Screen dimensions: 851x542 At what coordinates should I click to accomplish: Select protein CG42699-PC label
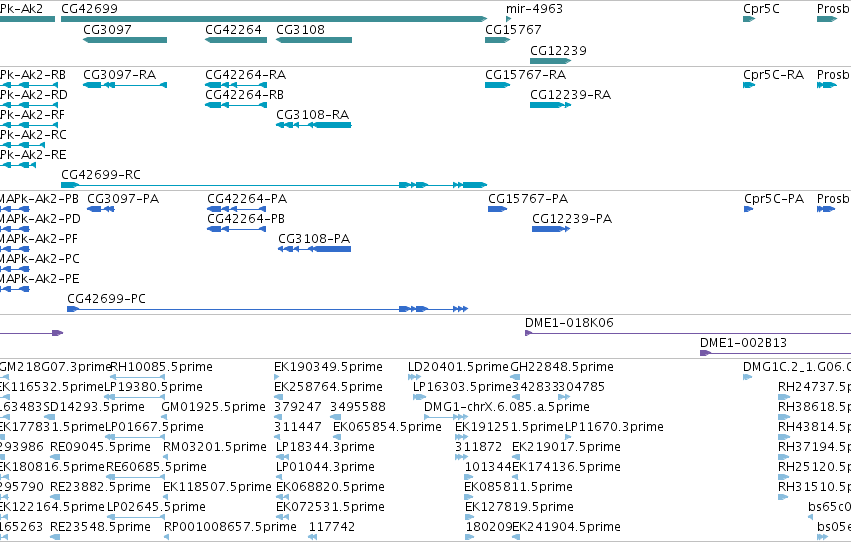coord(106,299)
